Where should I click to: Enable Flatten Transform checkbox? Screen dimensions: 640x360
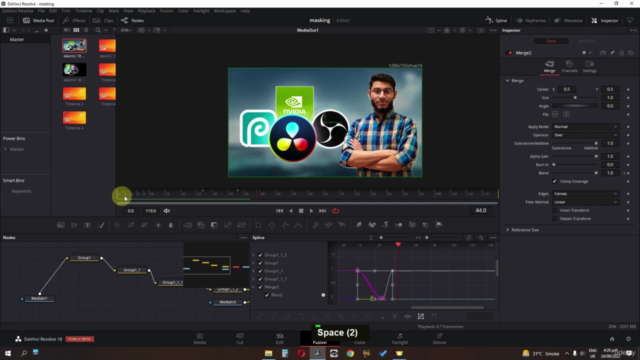click(x=554, y=219)
